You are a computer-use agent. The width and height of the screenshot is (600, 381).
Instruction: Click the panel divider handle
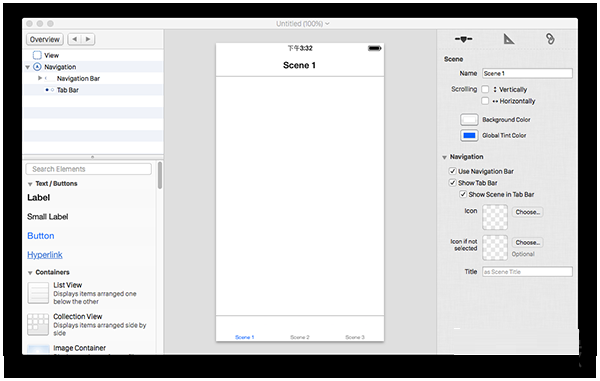point(93,157)
